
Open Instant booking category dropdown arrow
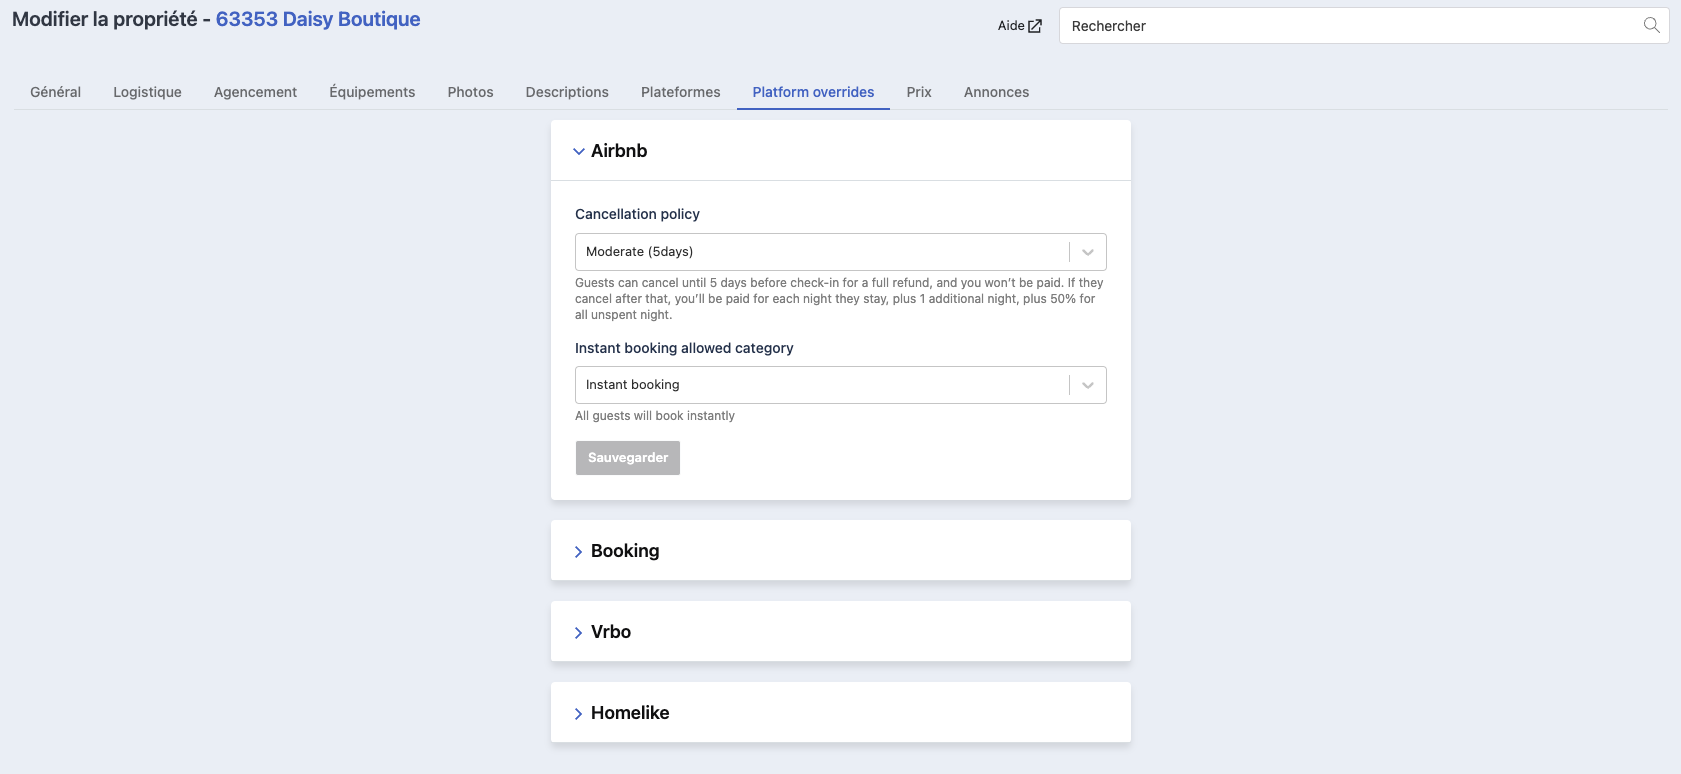[x=1088, y=385]
